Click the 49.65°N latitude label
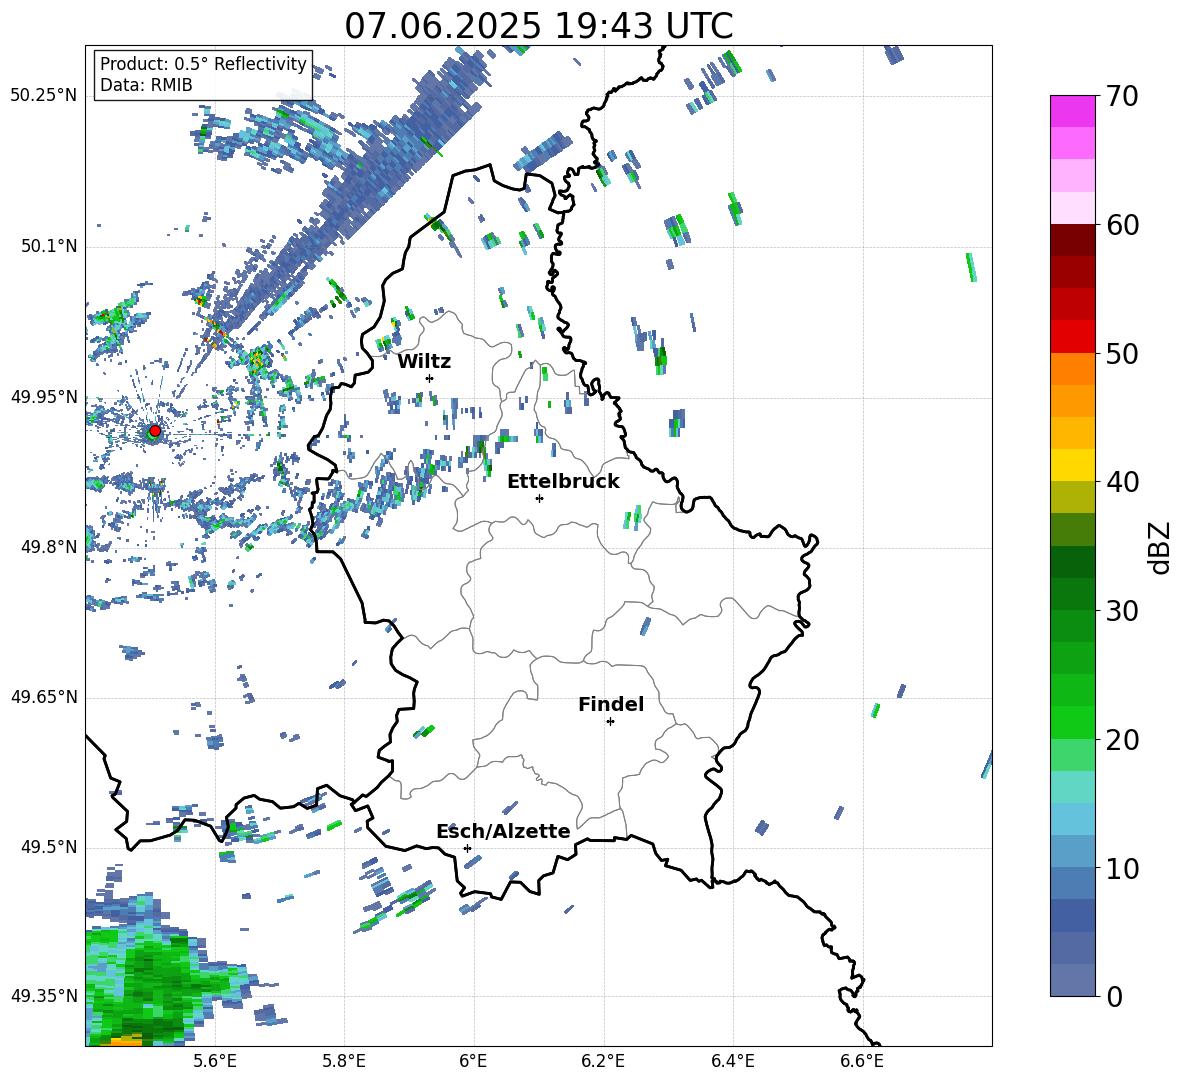 44,697
